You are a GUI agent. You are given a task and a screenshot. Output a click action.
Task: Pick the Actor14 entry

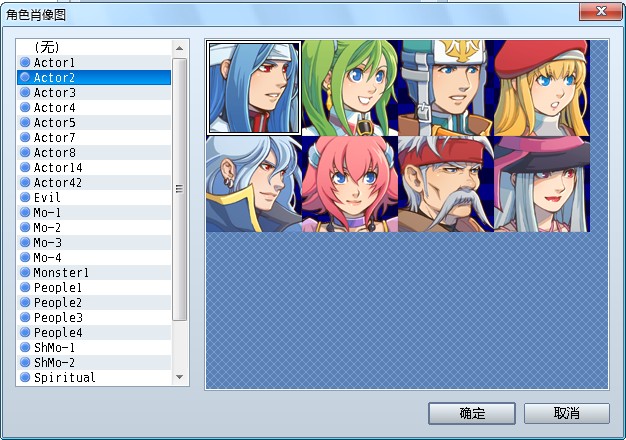(x=94, y=167)
